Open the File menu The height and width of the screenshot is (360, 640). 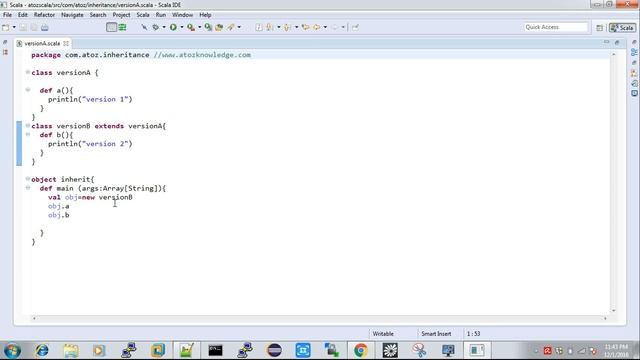[x=7, y=15]
